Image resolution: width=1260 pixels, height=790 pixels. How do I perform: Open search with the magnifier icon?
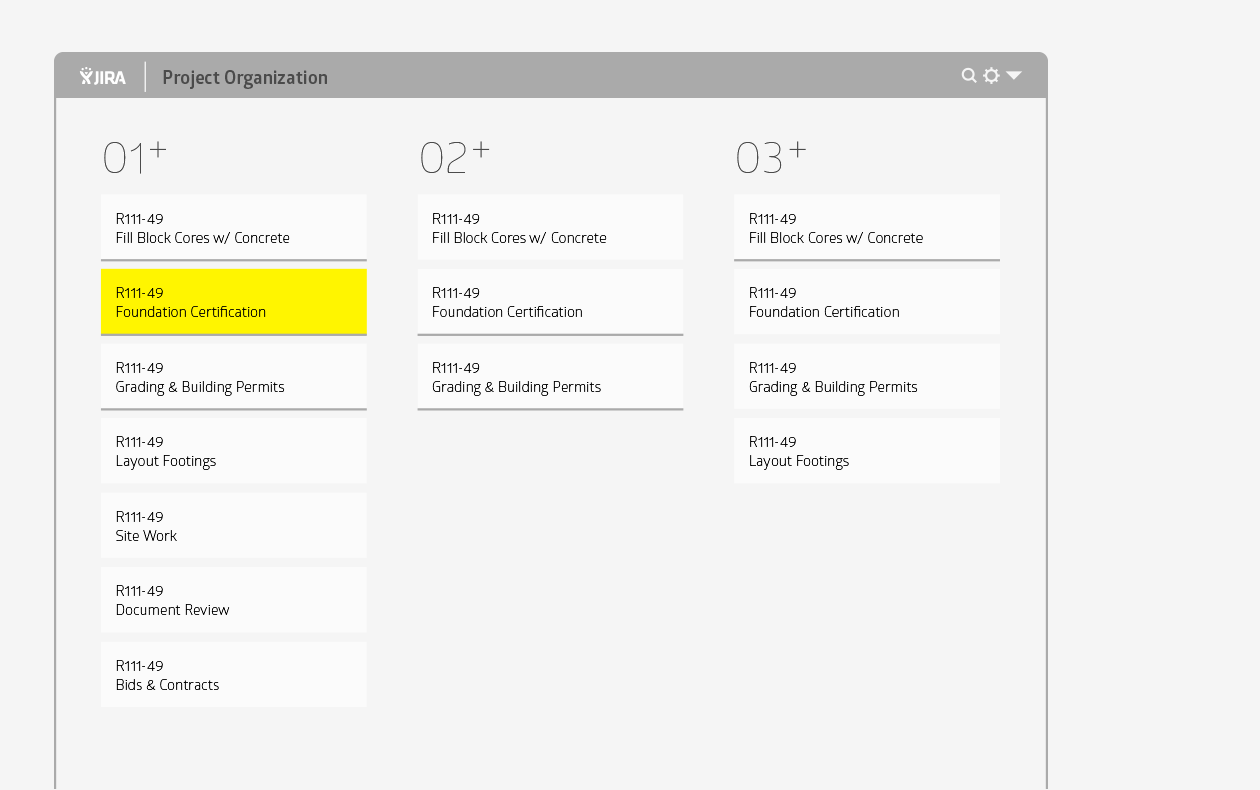(x=969, y=75)
